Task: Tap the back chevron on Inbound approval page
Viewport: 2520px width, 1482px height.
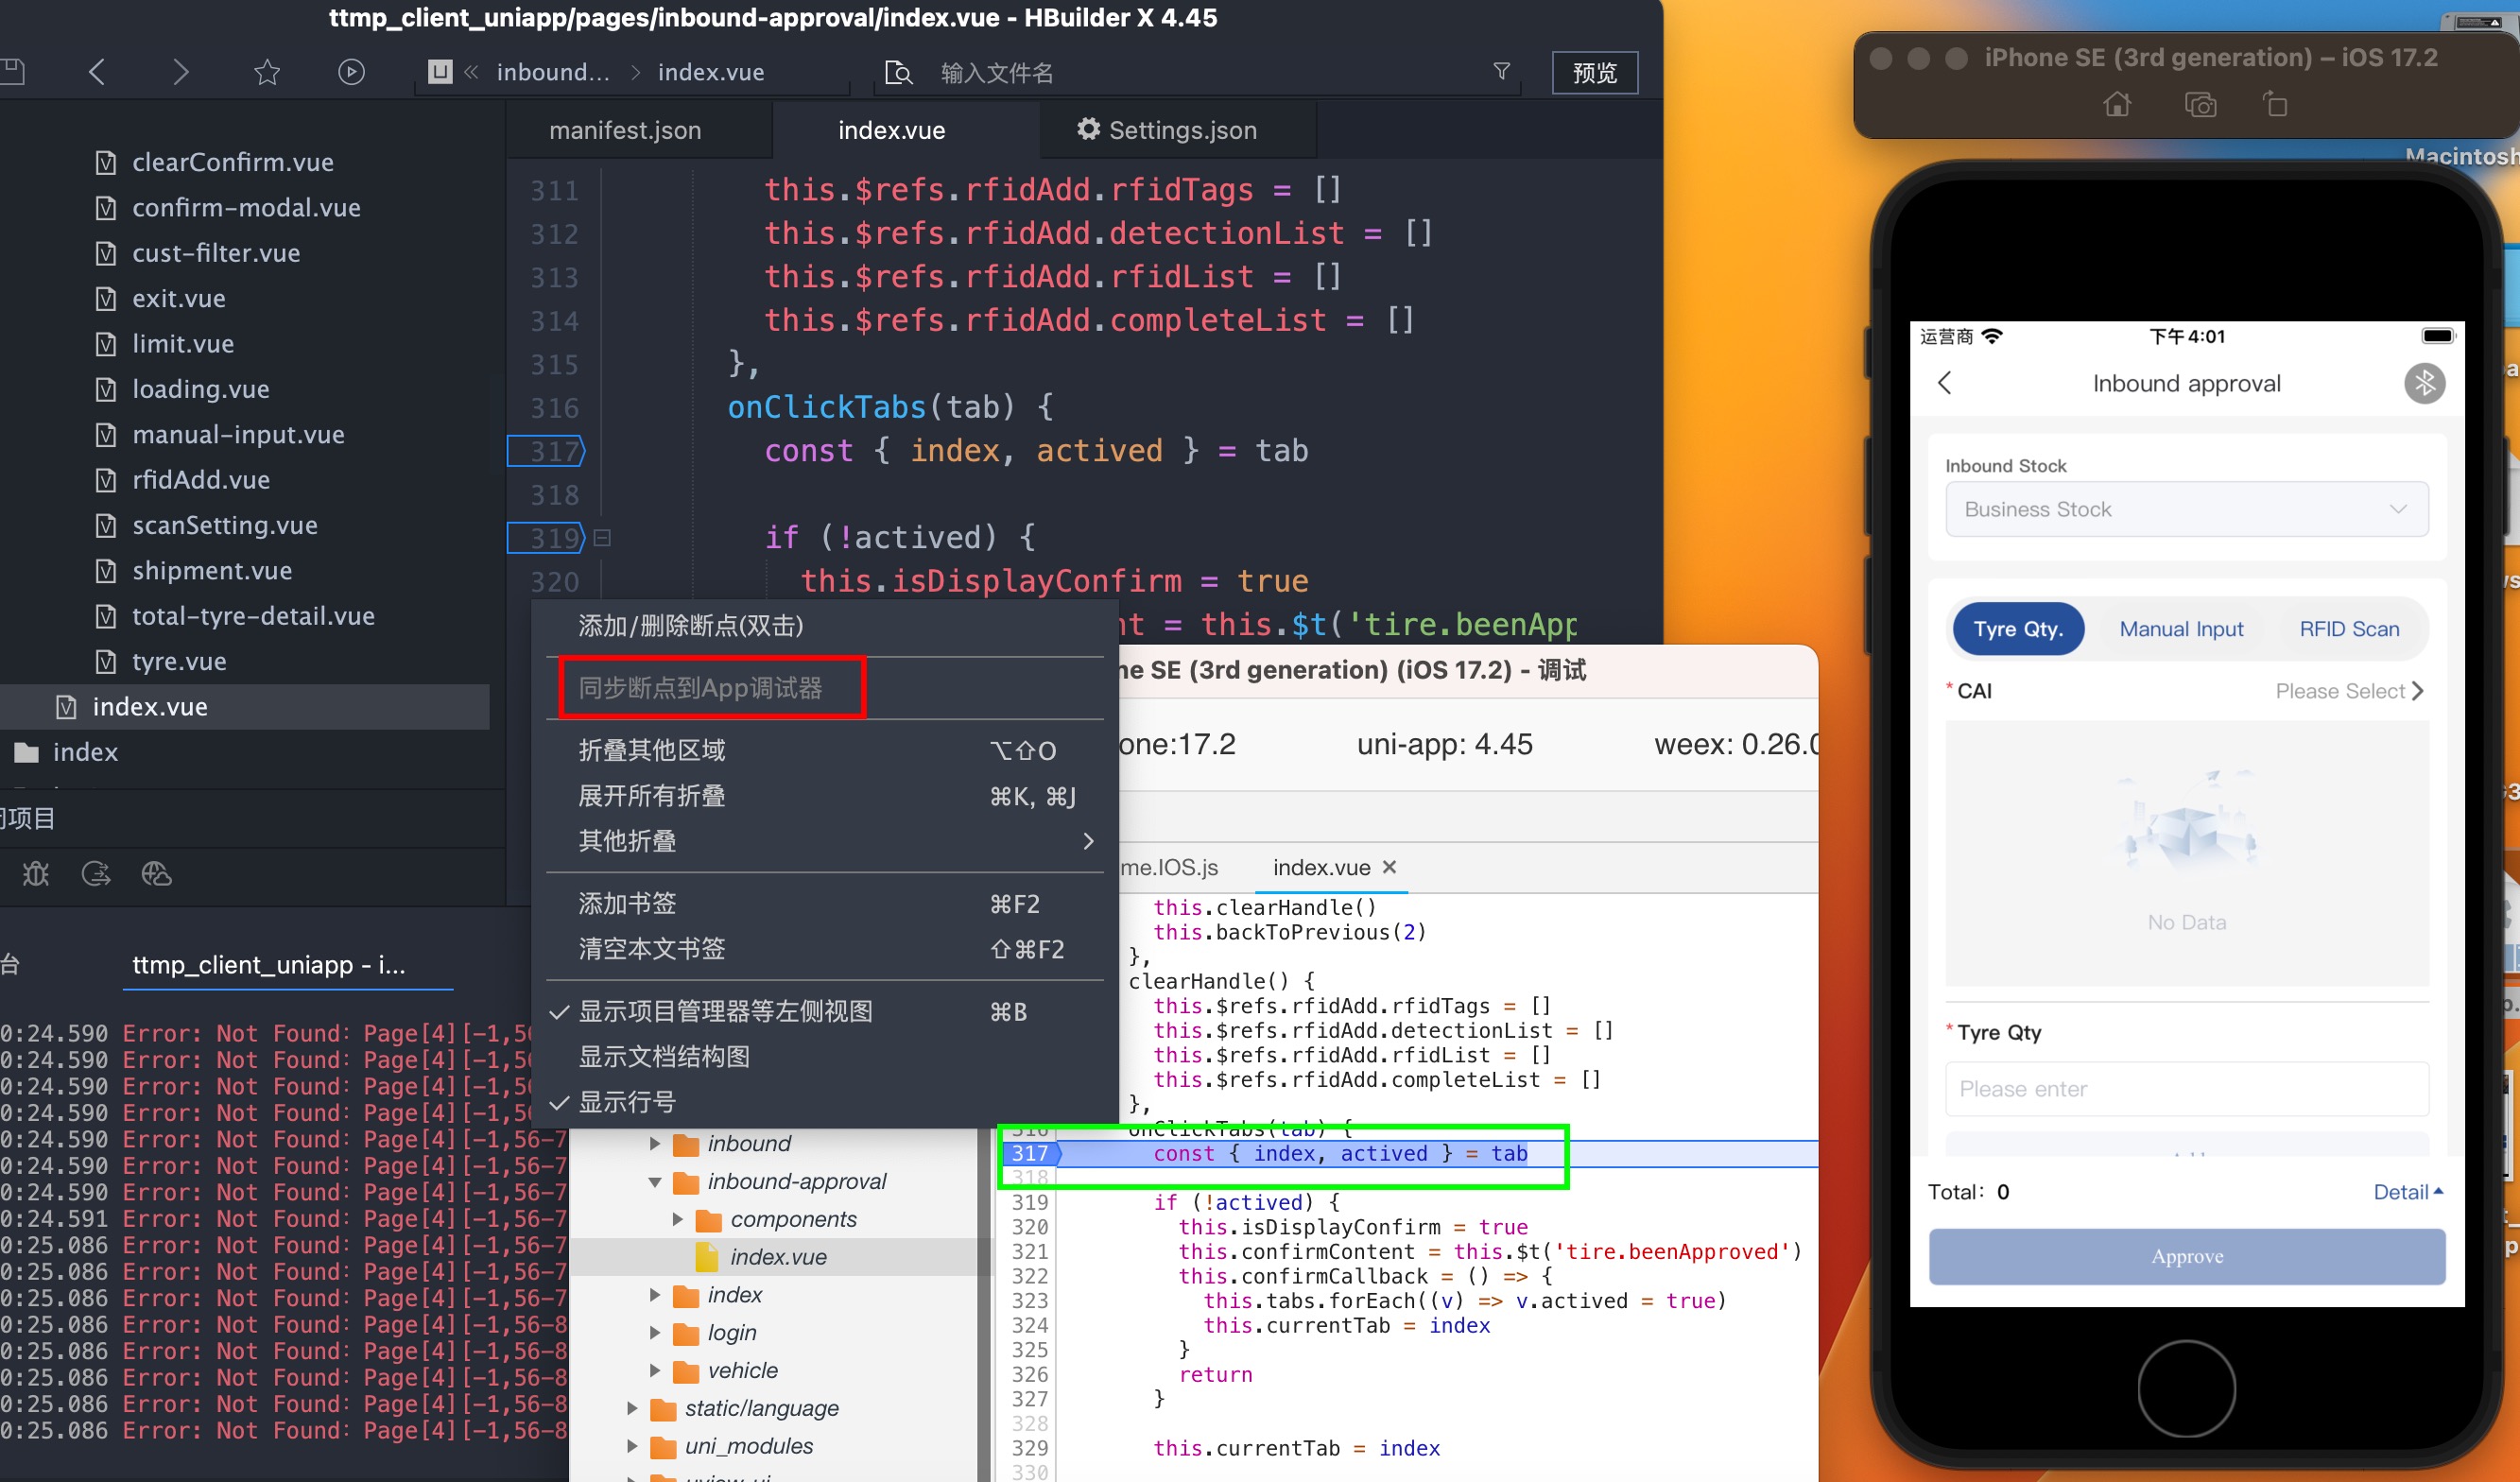Action: [1945, 383]
